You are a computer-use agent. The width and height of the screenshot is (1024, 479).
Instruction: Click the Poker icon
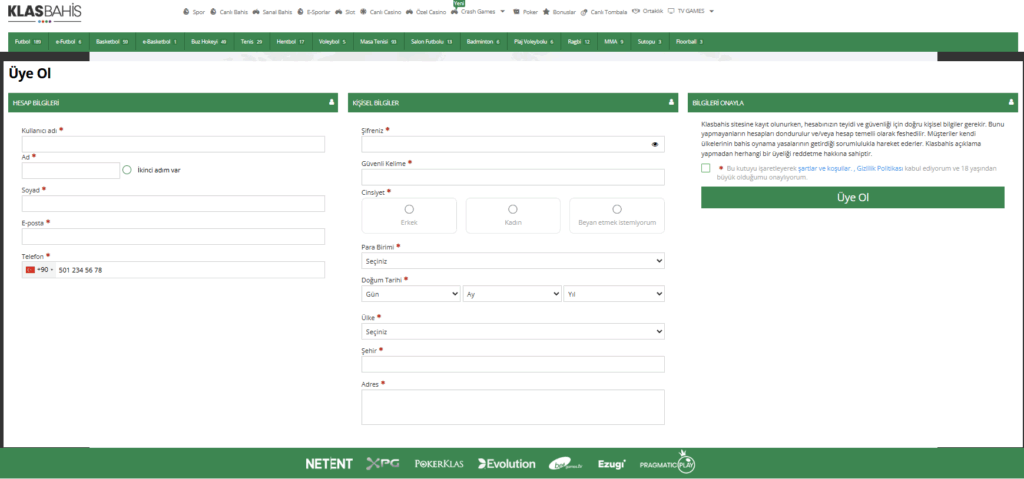(x=517, y=12)
